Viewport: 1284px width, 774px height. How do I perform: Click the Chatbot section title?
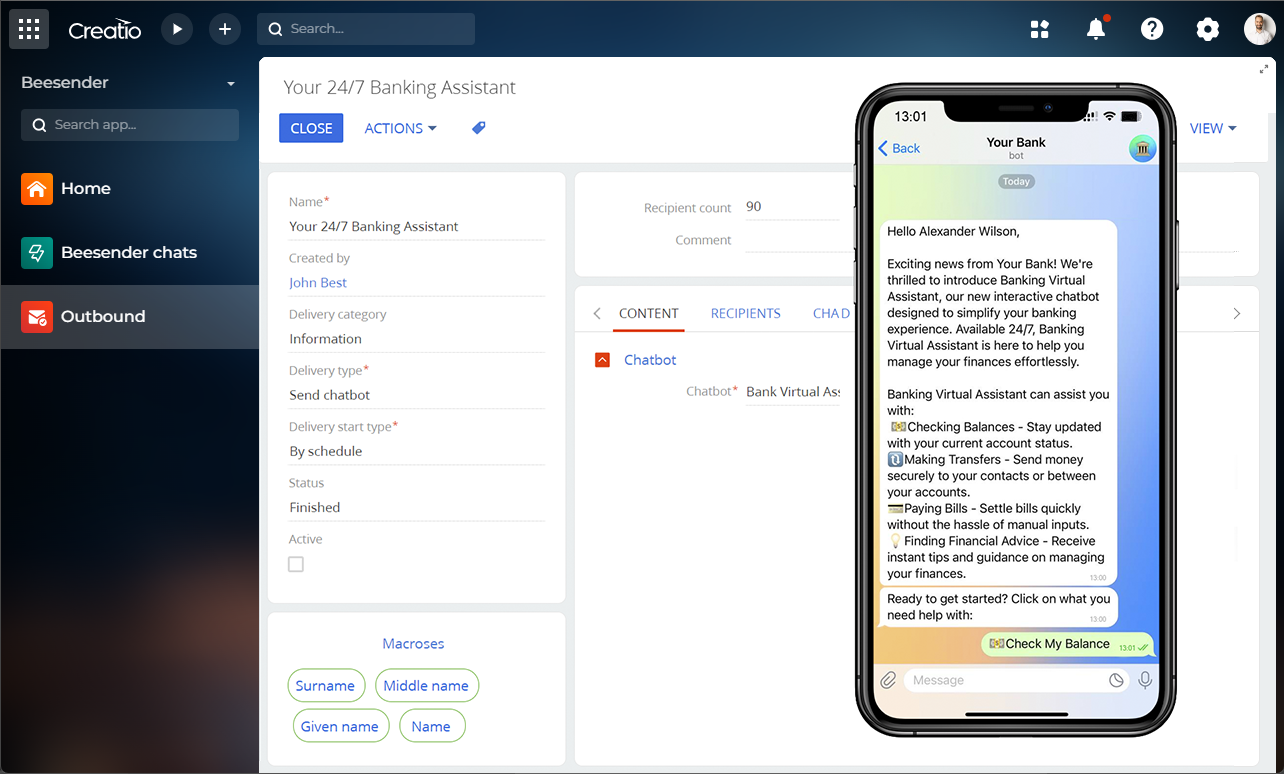coord(650,360)
